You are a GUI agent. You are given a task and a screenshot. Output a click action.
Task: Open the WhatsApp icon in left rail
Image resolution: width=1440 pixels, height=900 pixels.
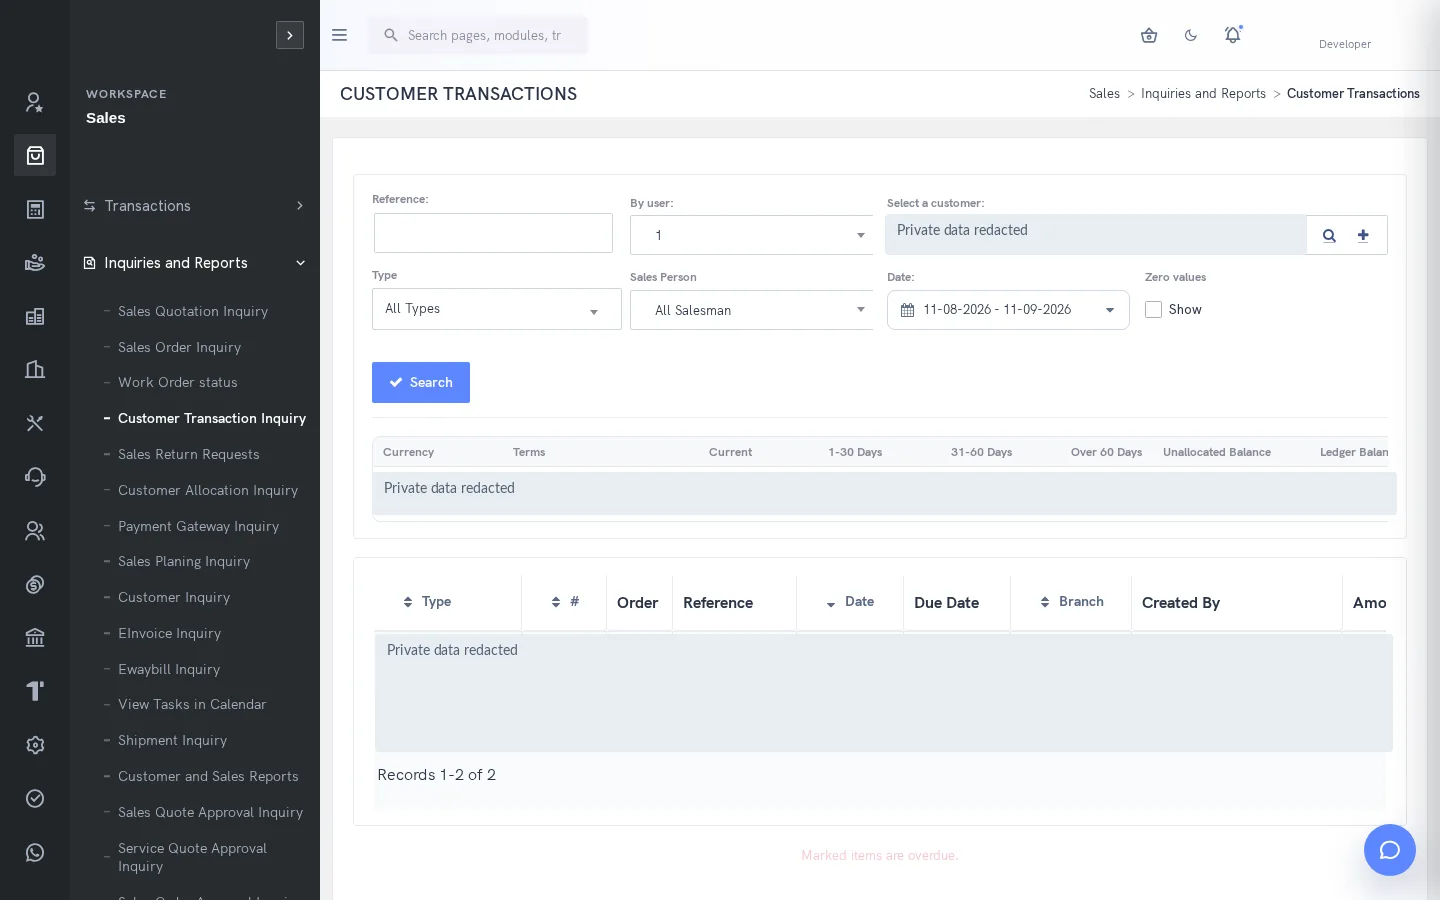(35, 852)
